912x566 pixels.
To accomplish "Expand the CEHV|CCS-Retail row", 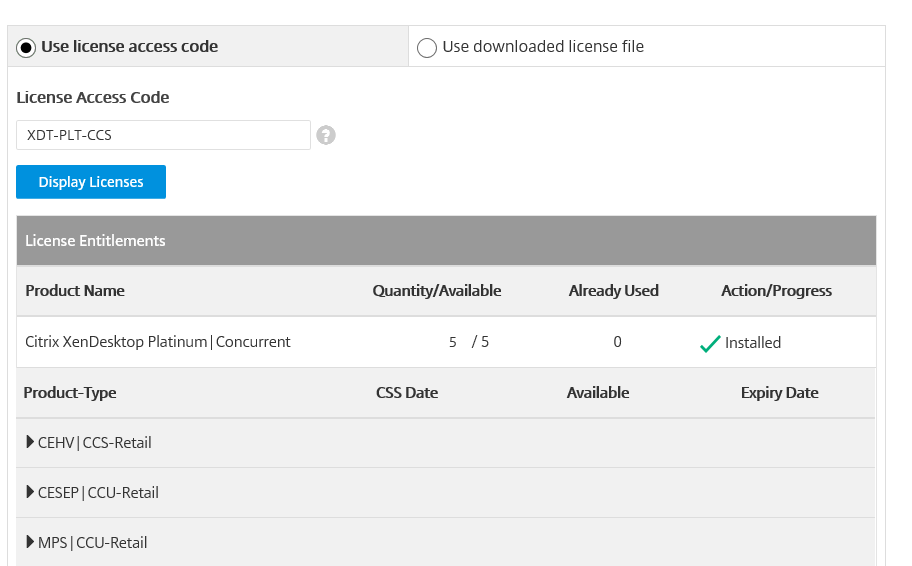I will (x=30, y=442).
